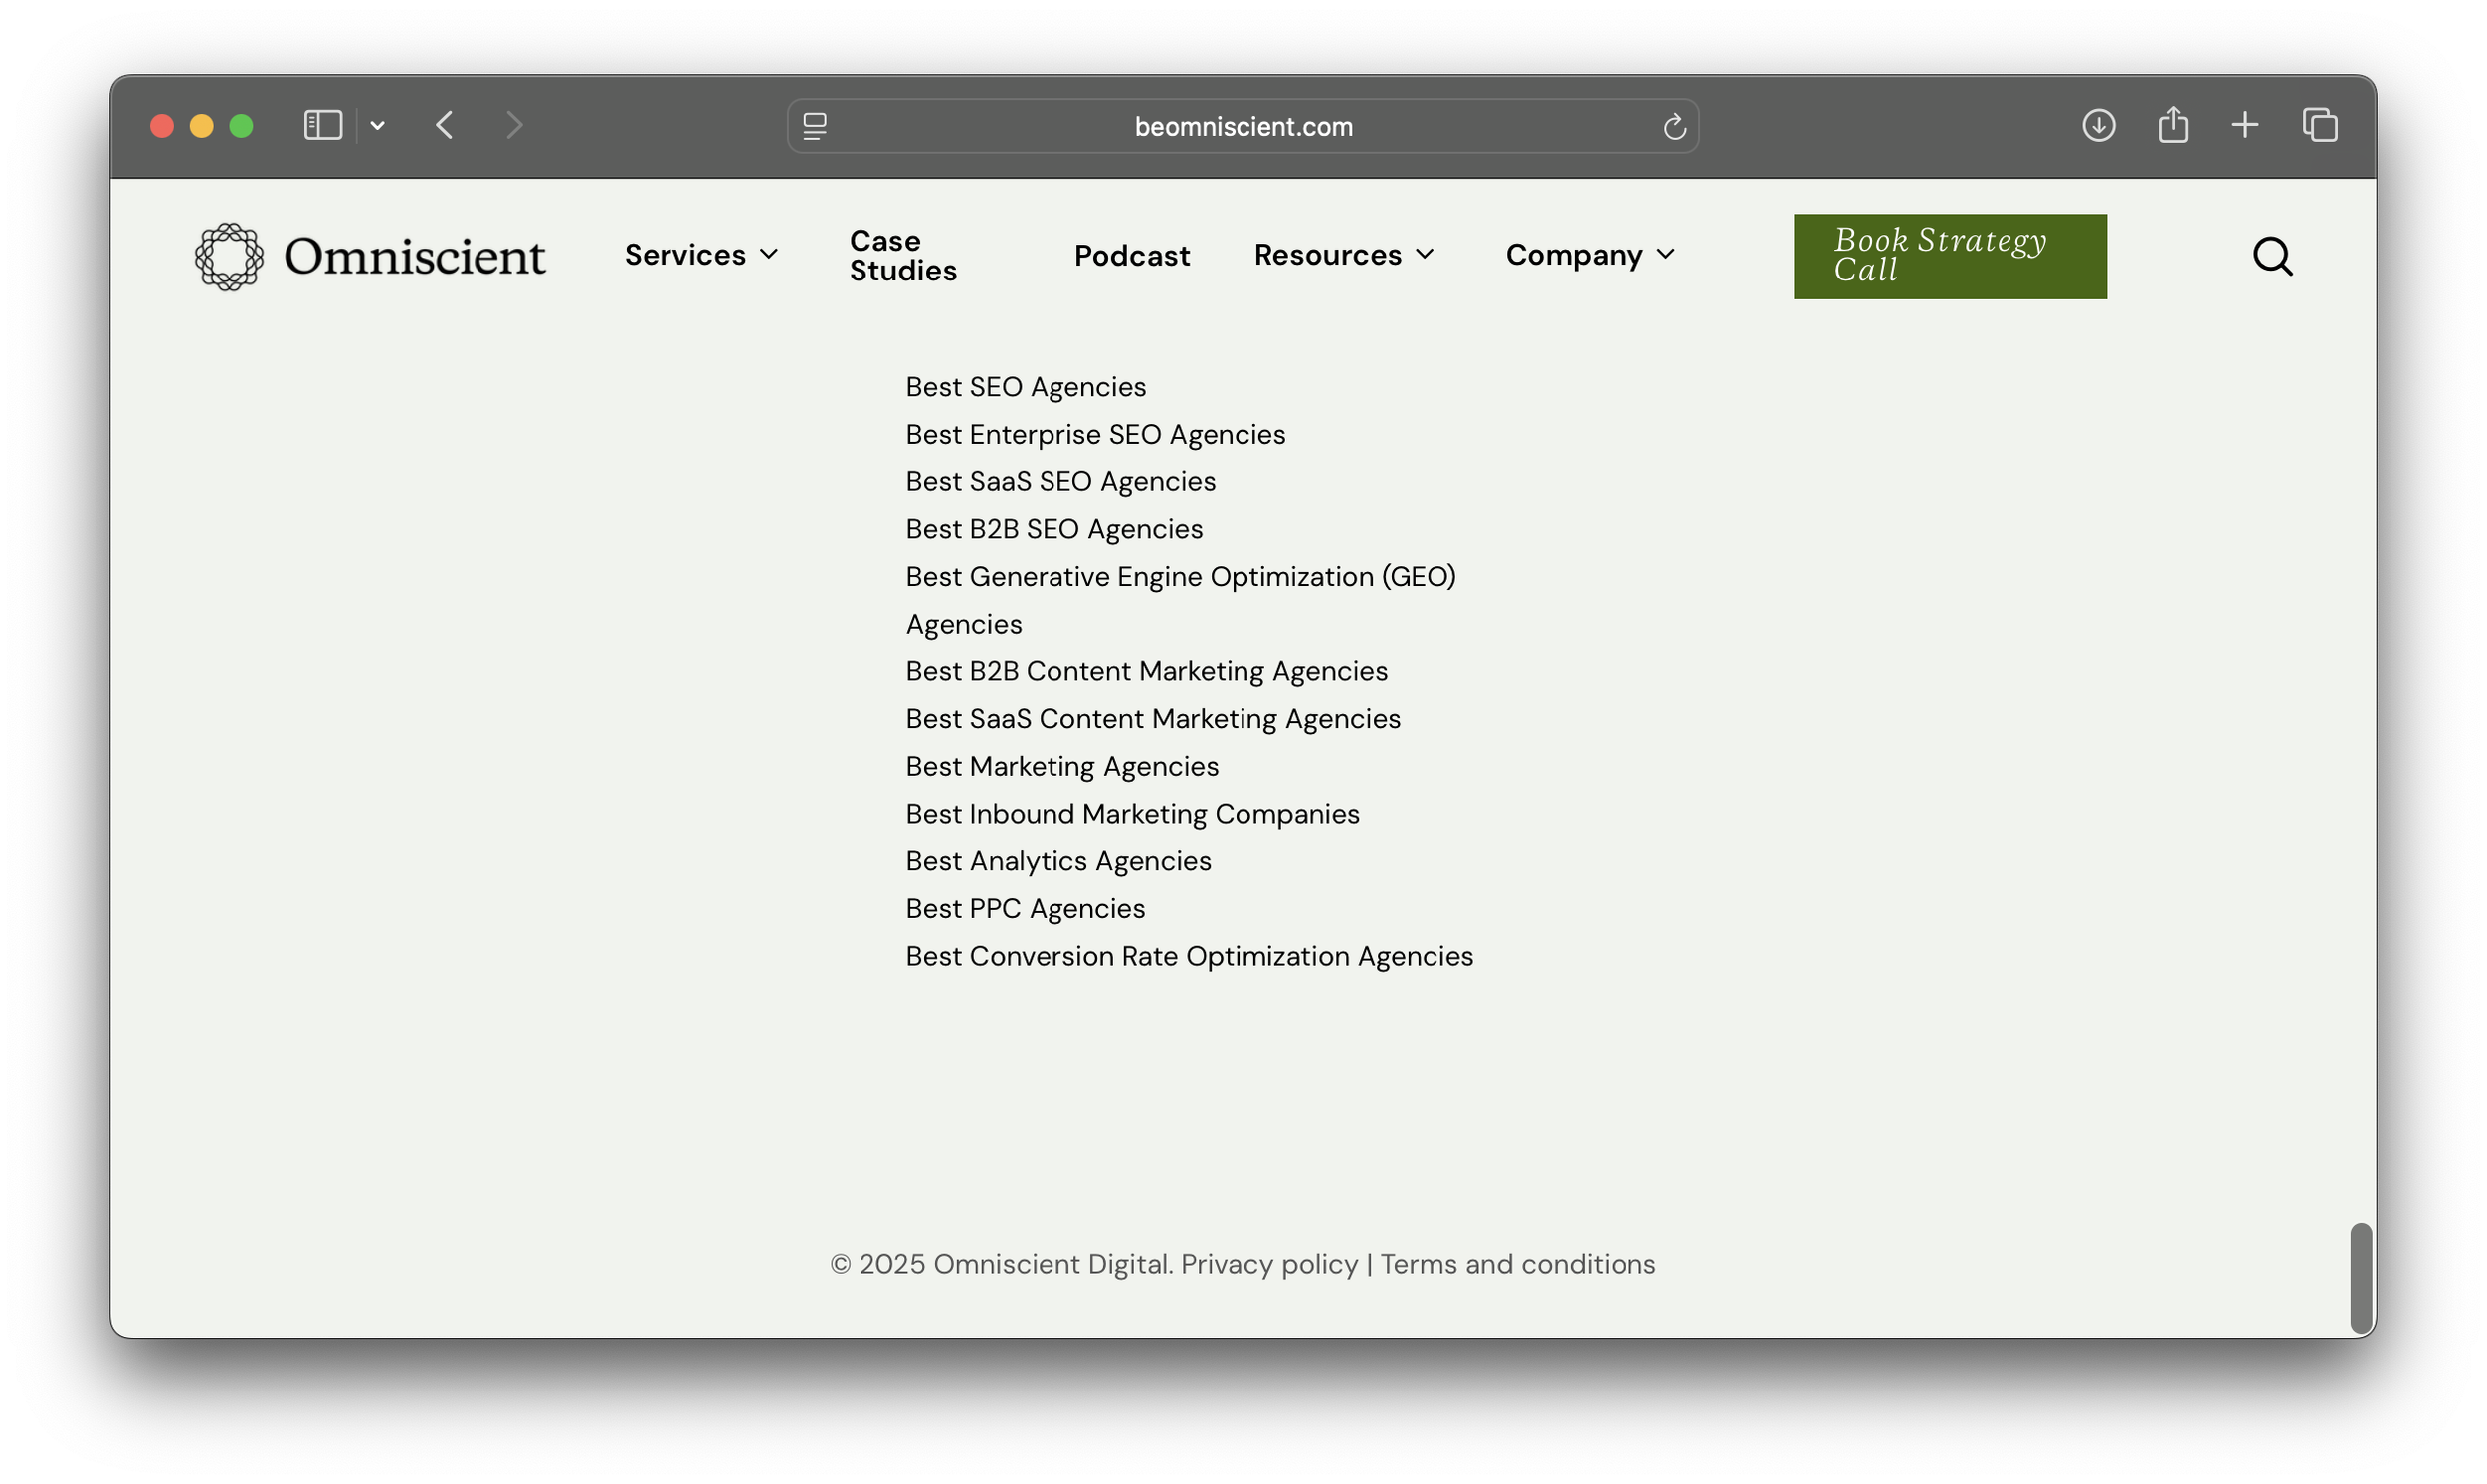The width and height of the screenshot is (2487, 1484).
Task: Expand the Services dropdown menu
Action: click(701, 255)
